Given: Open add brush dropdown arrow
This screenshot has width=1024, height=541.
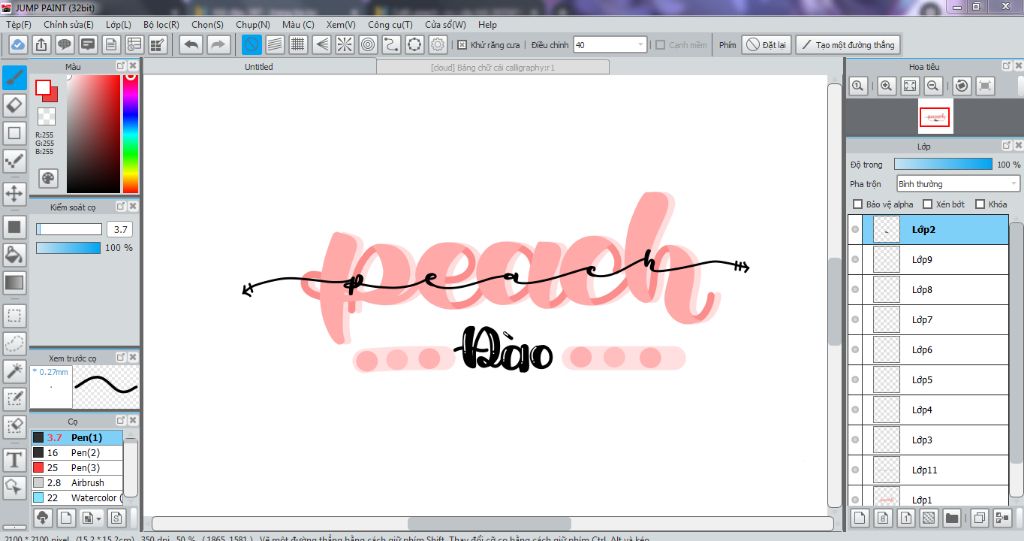Looking at the screenshot, I should pyautogui.click(x=98, y=519).
